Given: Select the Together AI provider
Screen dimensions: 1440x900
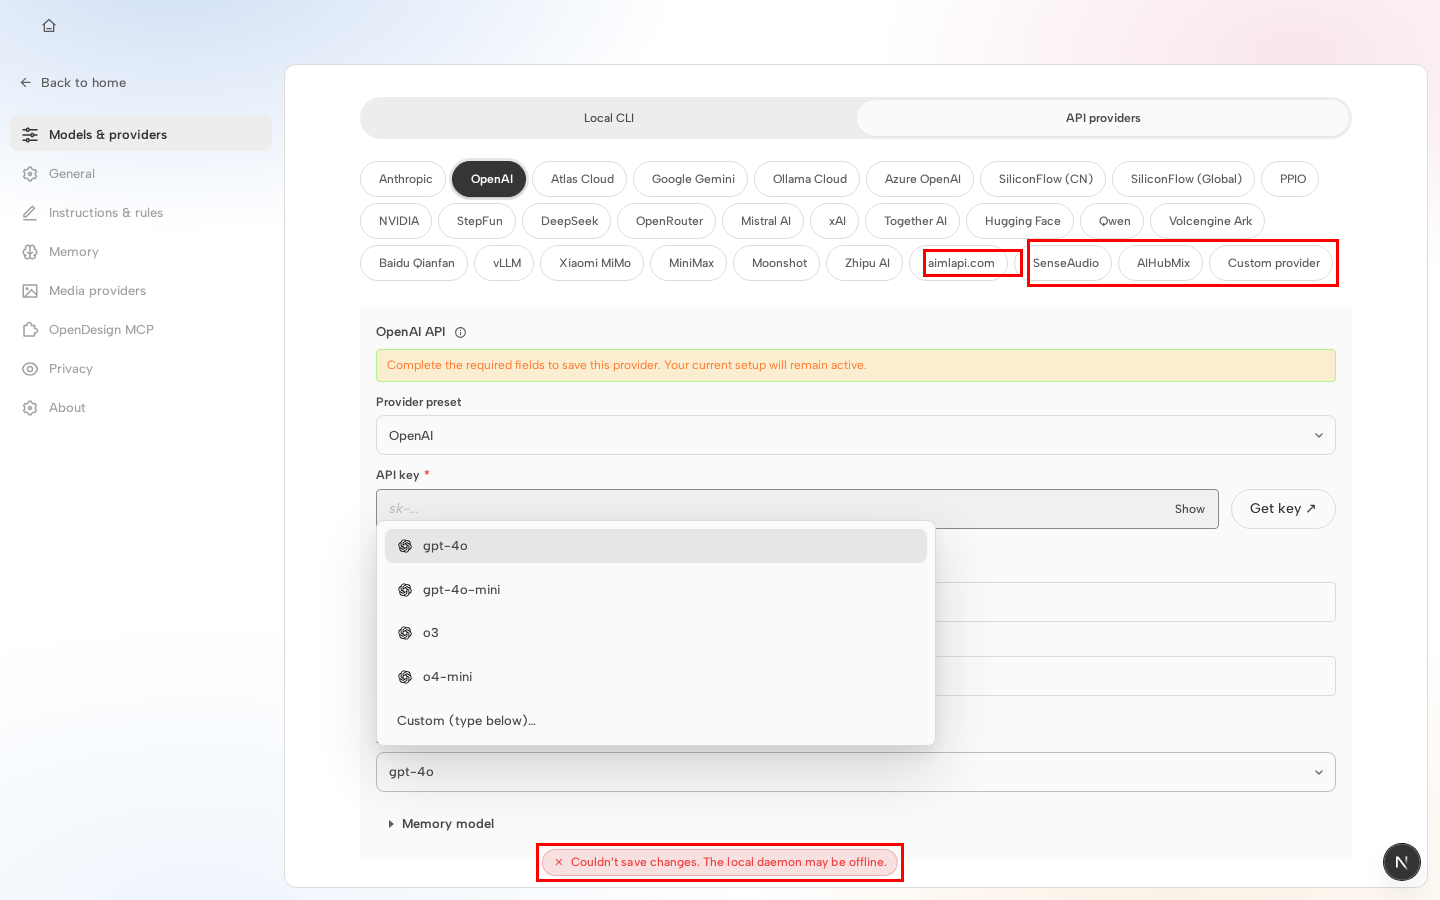Looking at the screenshot, I should coord(913,221).
